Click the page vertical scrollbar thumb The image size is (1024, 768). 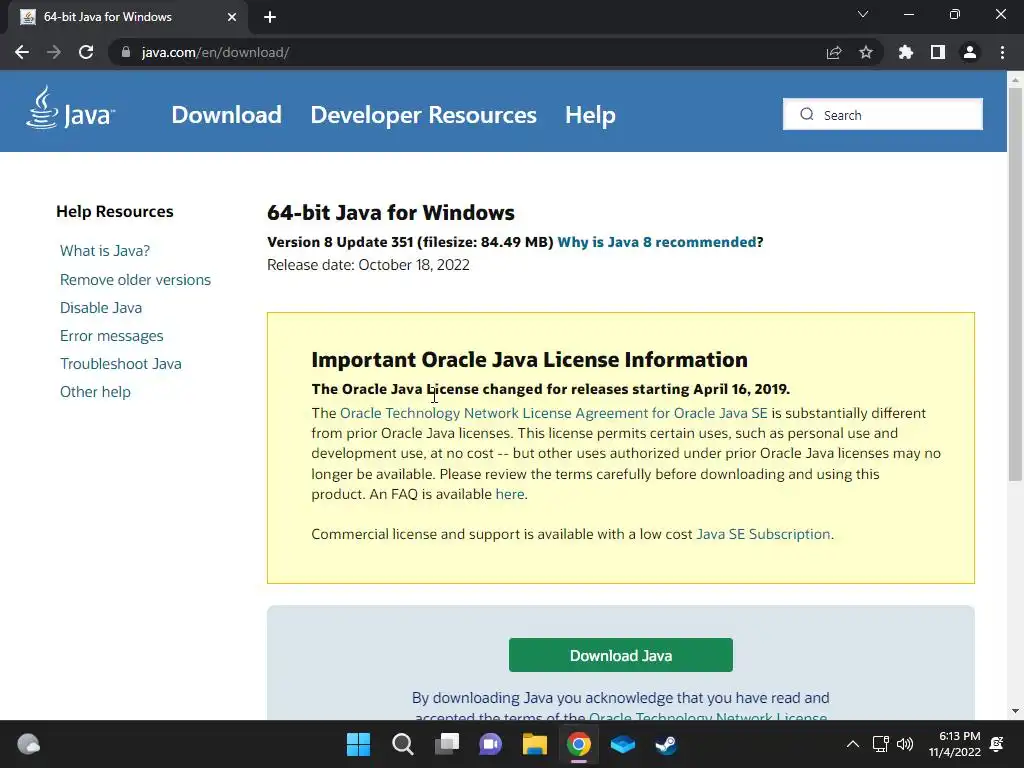[x=1015, y=284]
